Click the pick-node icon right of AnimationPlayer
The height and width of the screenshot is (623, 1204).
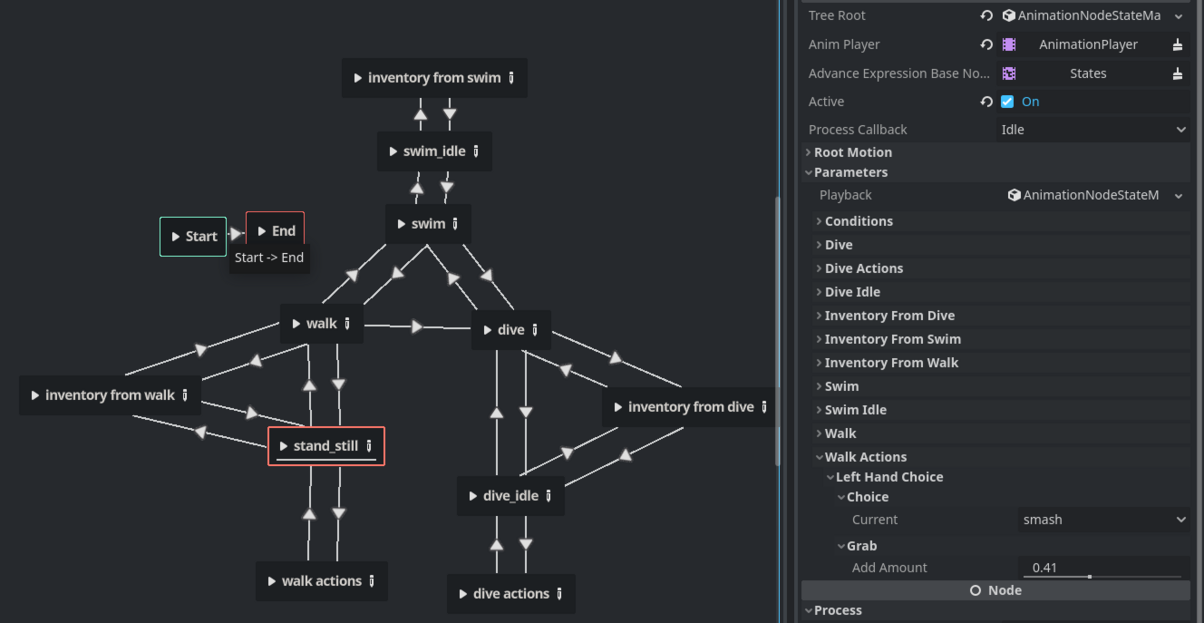pos(1177,45)
